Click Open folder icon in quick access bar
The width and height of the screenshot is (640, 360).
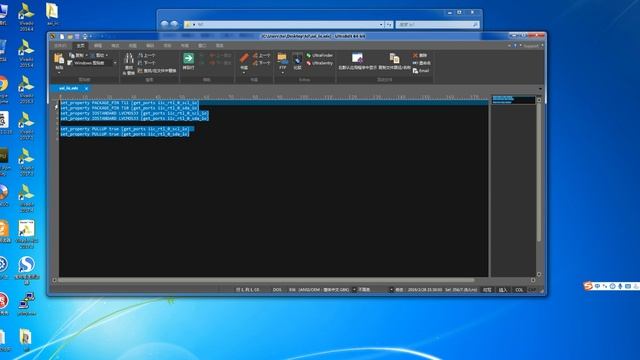pos(70,36)
